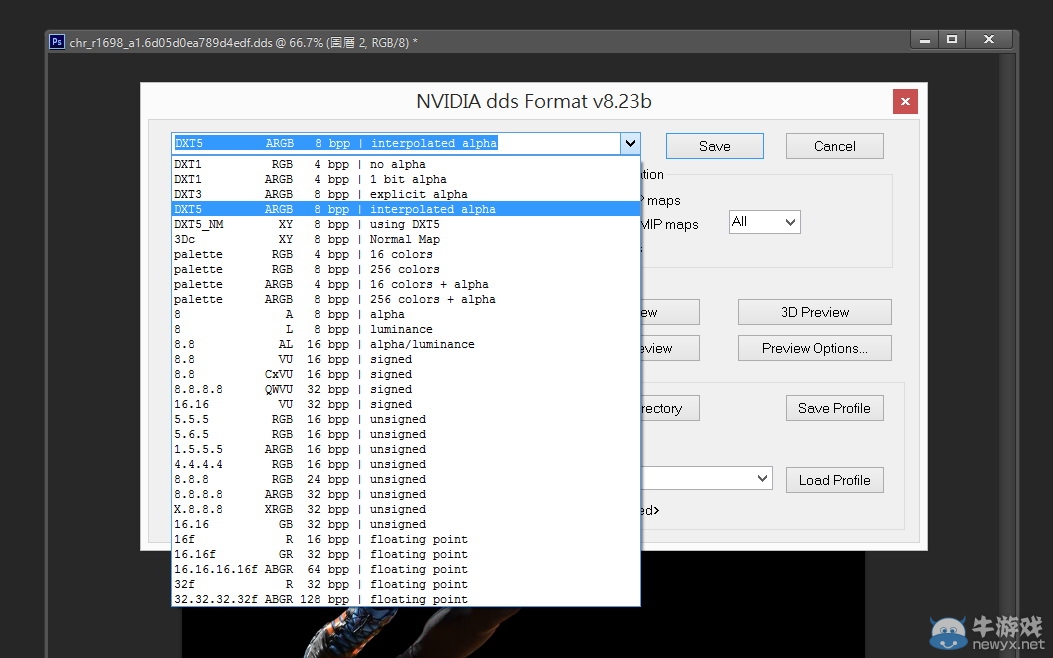Expand the profile dropdown beside Load Profile
1053x658 pixels.
(762, 478)
